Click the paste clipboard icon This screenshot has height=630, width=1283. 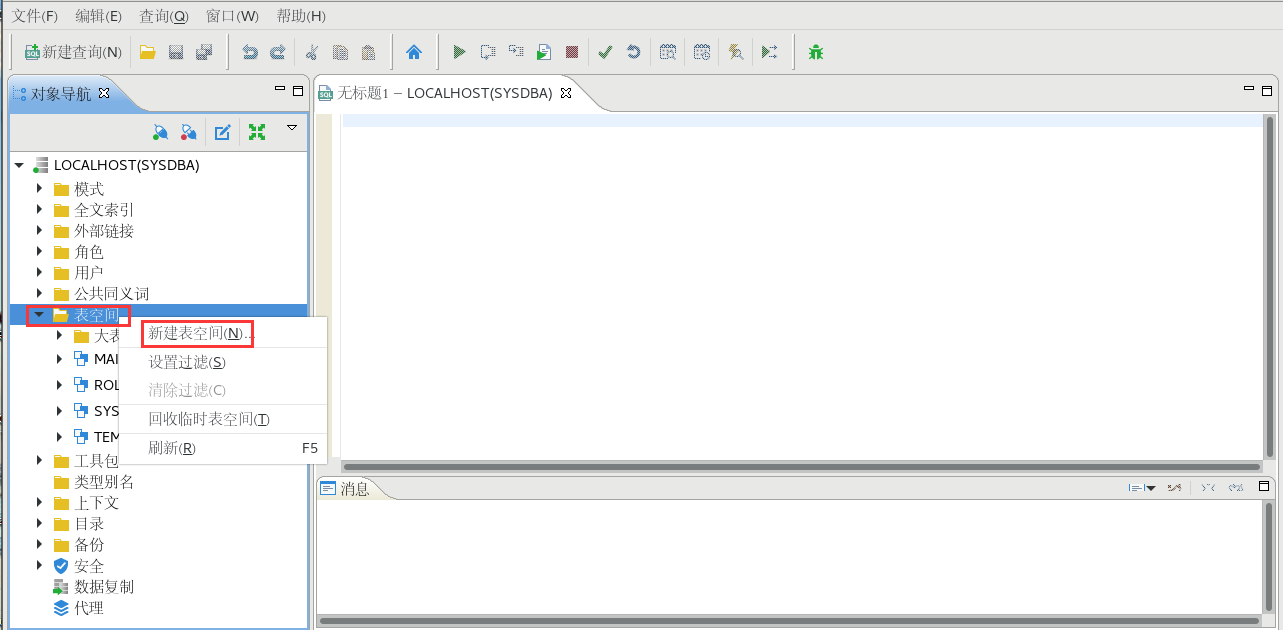pos(368,52)
